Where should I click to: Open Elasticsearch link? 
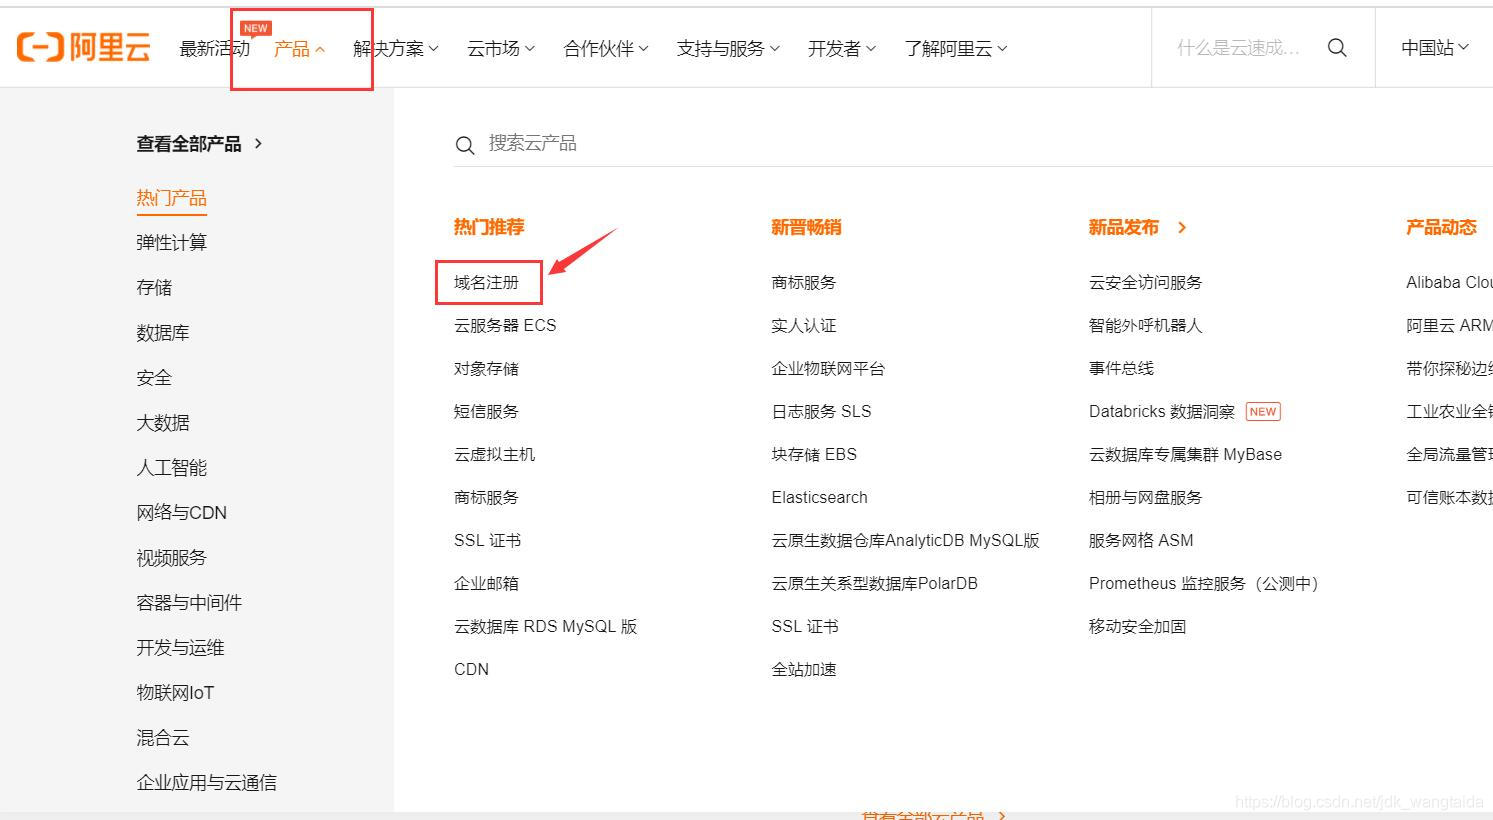(x=819, y=497)
